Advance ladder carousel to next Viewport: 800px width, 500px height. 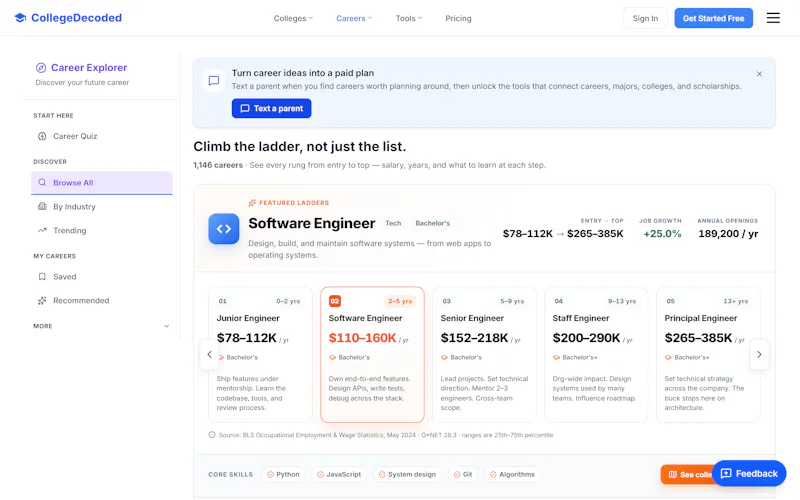(x=759, y=355)
